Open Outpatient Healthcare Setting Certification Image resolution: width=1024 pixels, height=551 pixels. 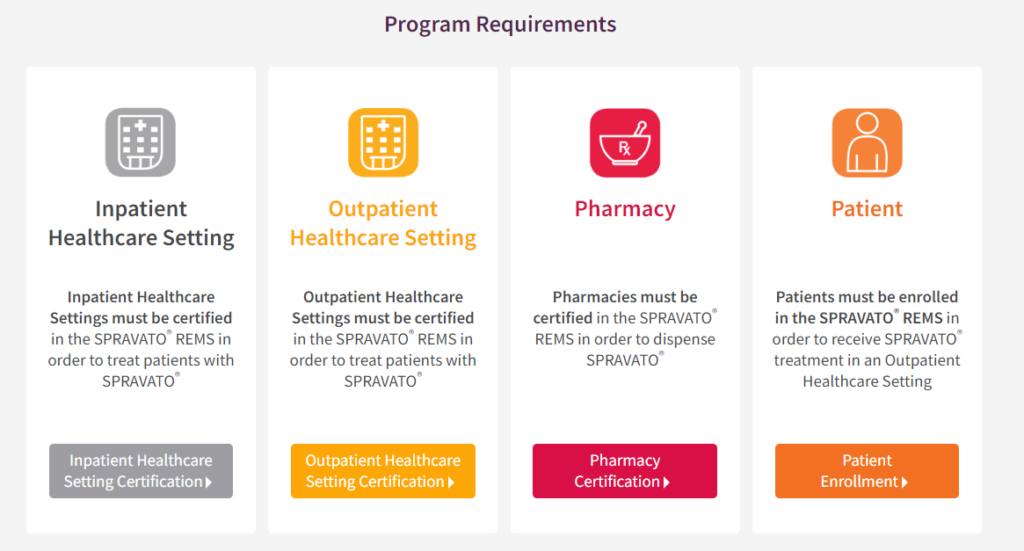pyautogui.click(x=383, y=471)
